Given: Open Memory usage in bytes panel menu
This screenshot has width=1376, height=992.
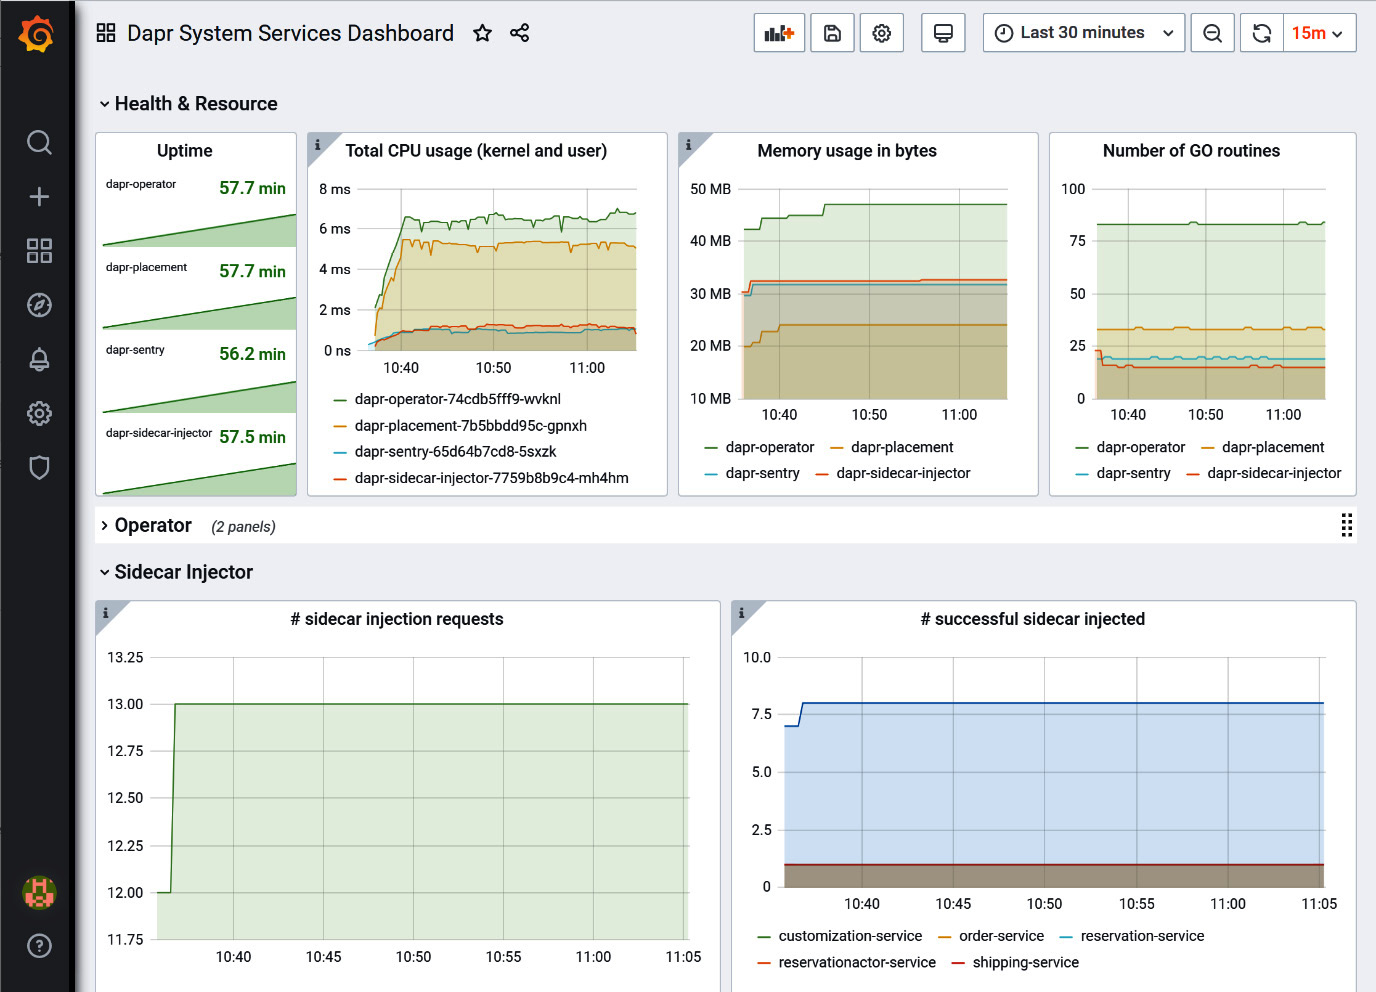Looking at the screenshot, I should pos(847,151).
